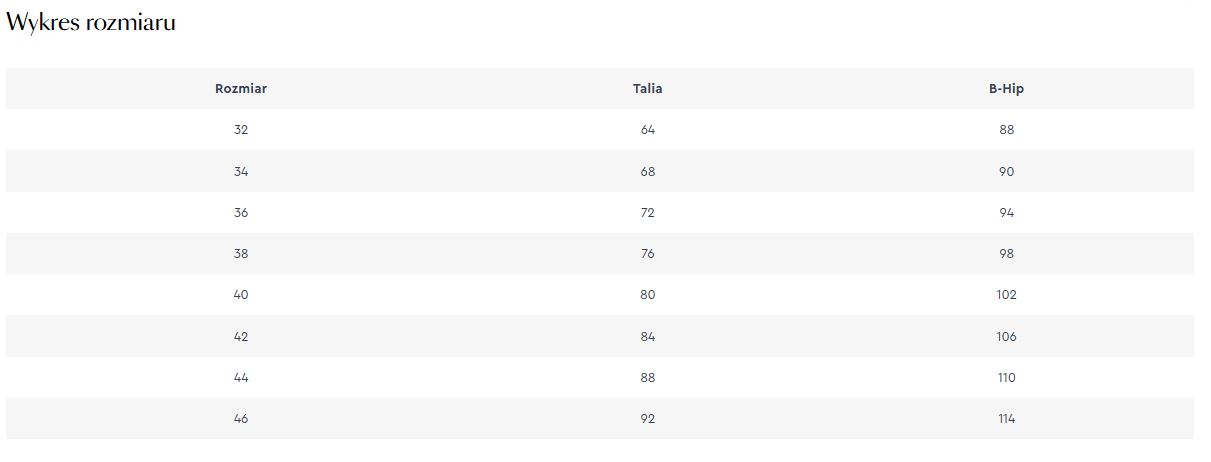Click B-Hip value 88 in the size 32 row
Image resolution: width=1211 pixels, height=462 pixels.
[1006, 130]
